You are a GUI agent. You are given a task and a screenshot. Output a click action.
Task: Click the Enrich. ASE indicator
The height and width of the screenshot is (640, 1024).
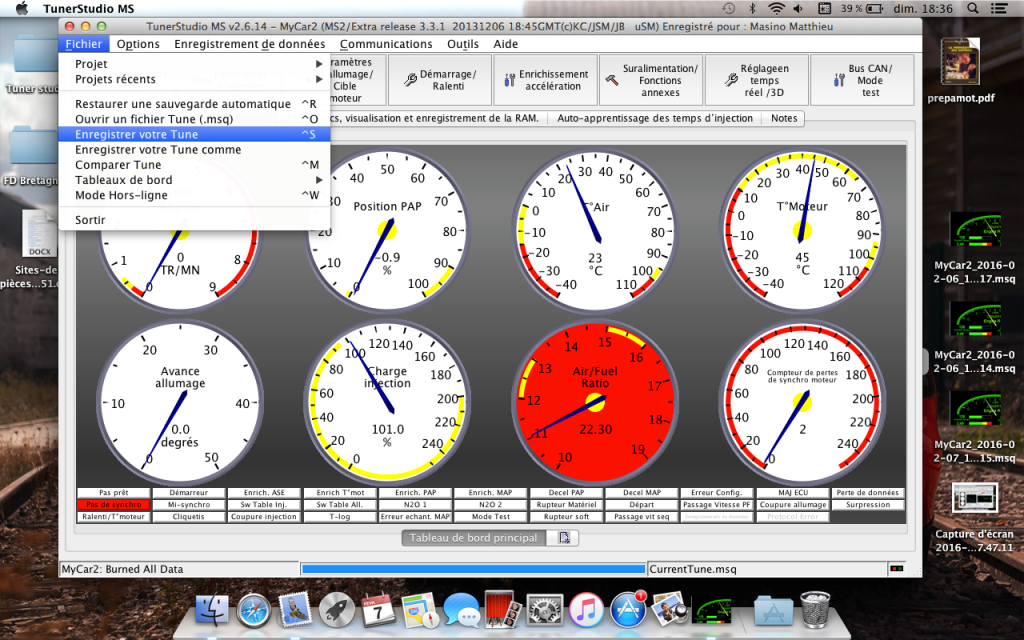point(264,492)
